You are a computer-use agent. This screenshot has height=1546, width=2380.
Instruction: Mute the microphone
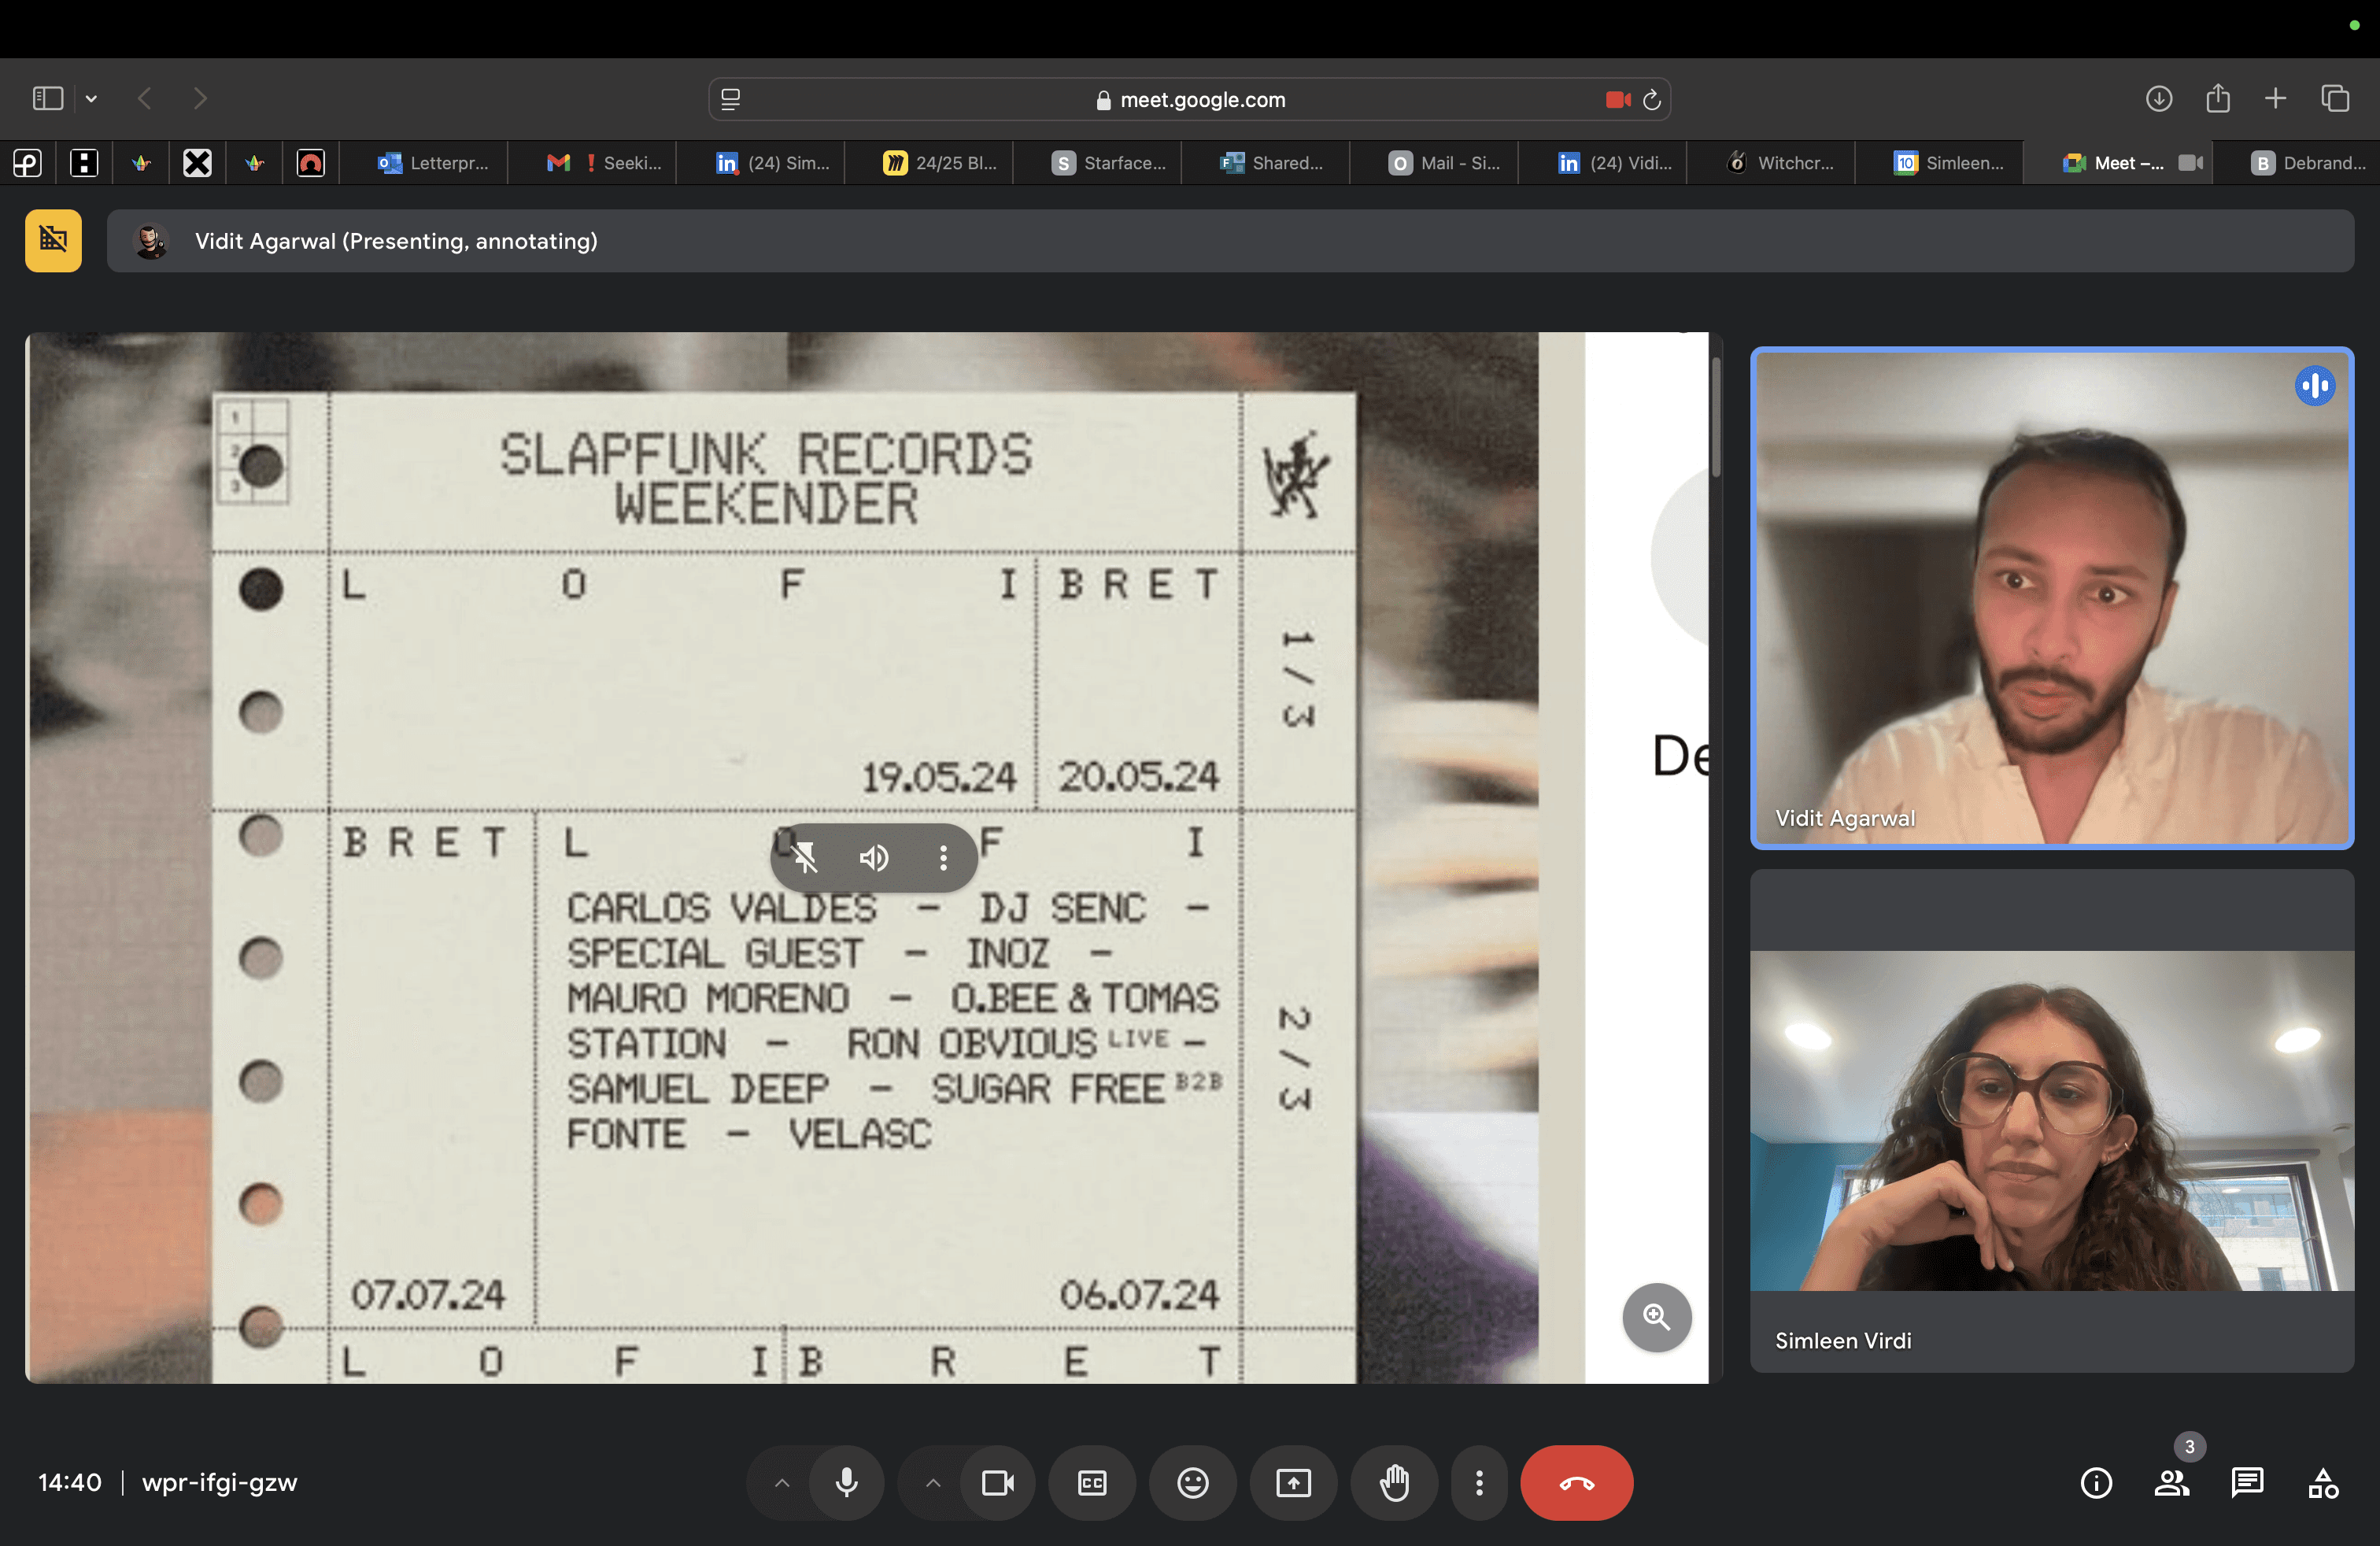point(846,1483)
